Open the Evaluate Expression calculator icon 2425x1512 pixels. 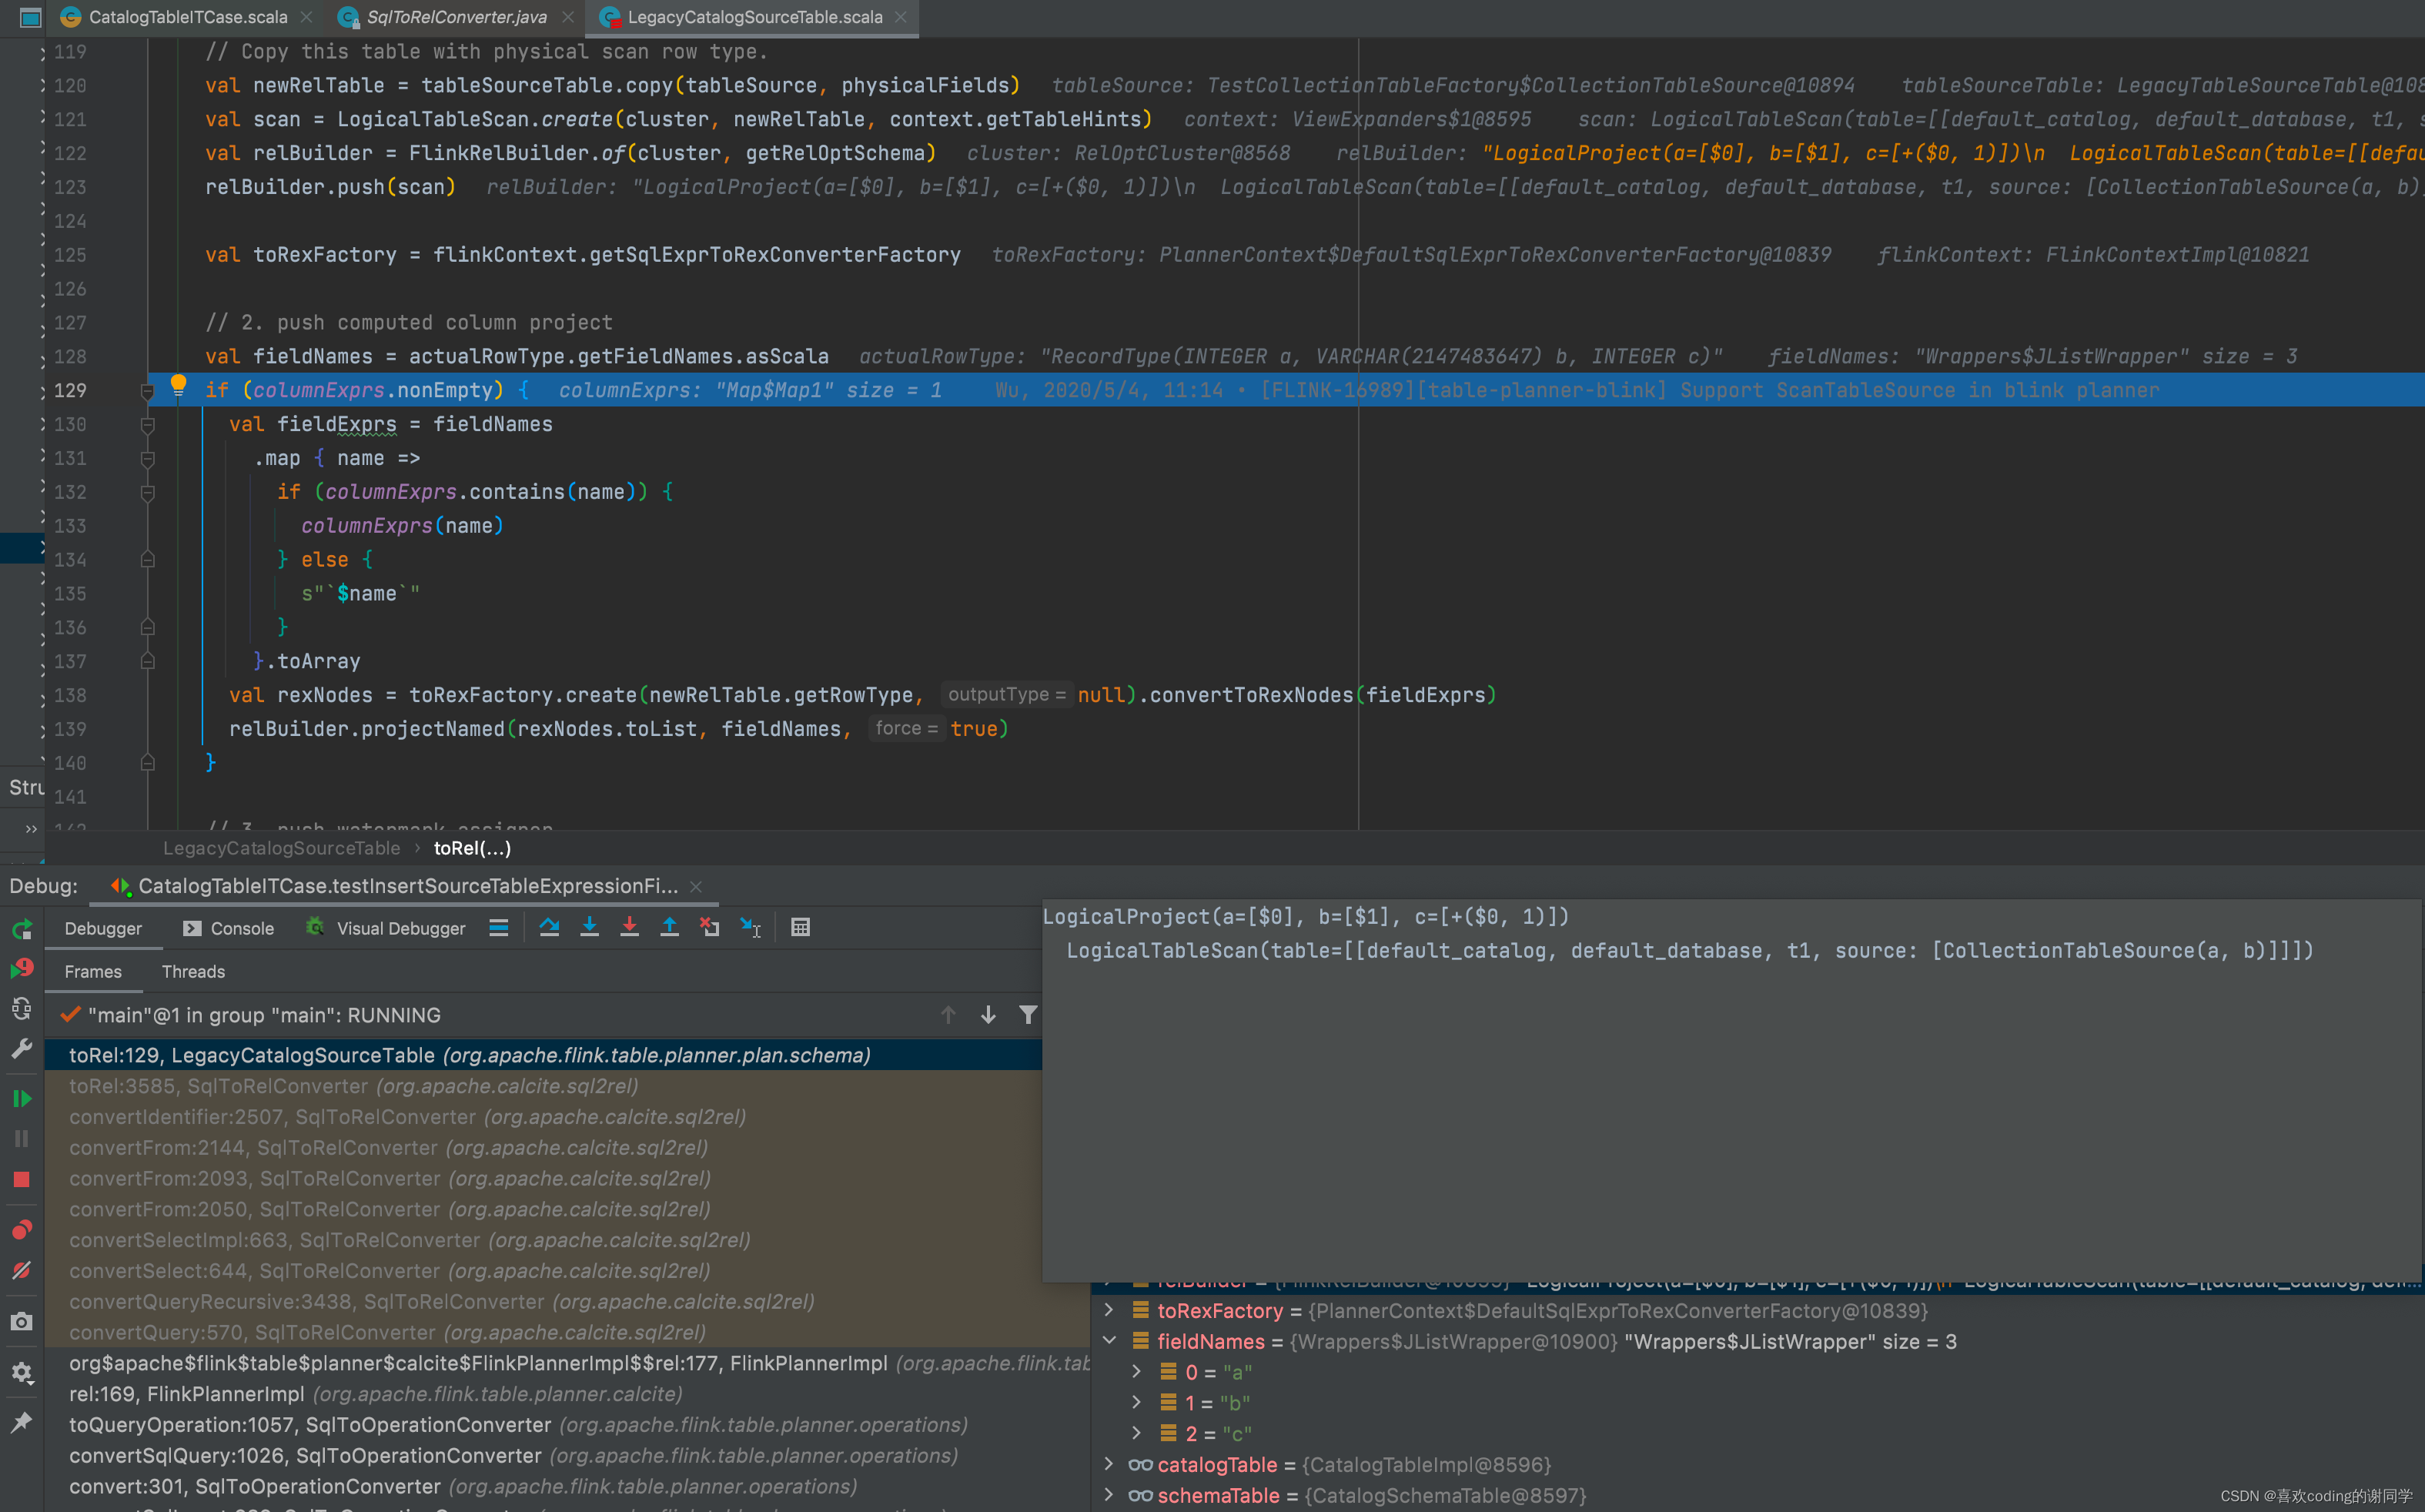pyautogui.click(x=800, y=927)
